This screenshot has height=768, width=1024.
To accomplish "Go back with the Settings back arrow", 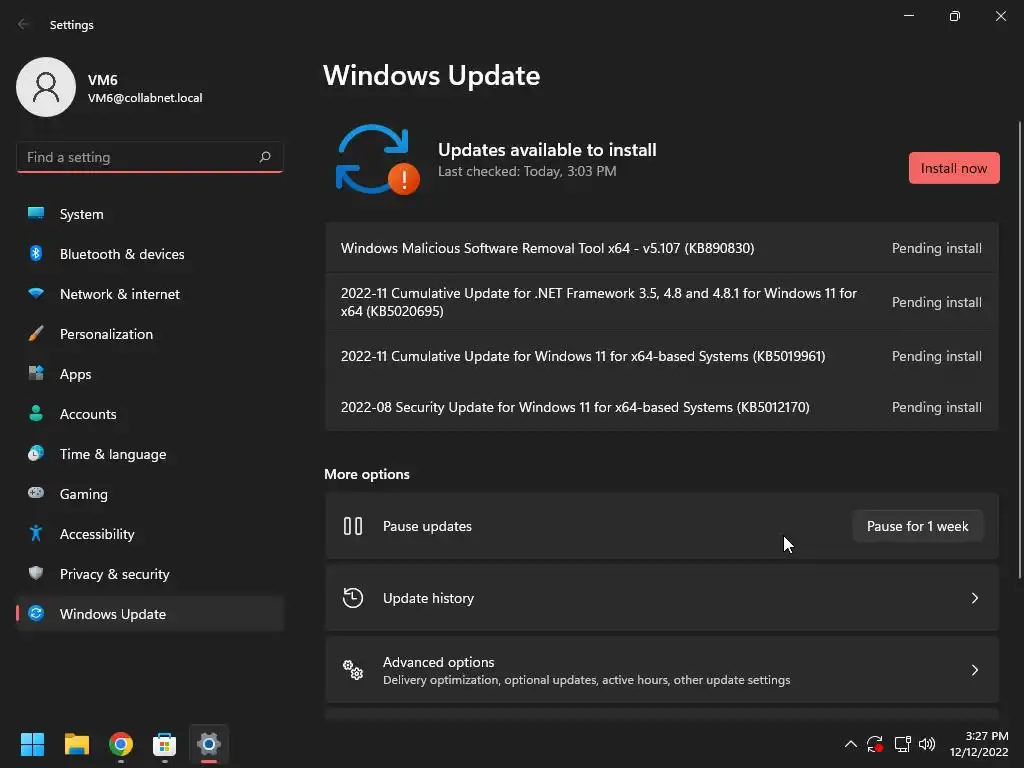I will [x=24, y=24].
